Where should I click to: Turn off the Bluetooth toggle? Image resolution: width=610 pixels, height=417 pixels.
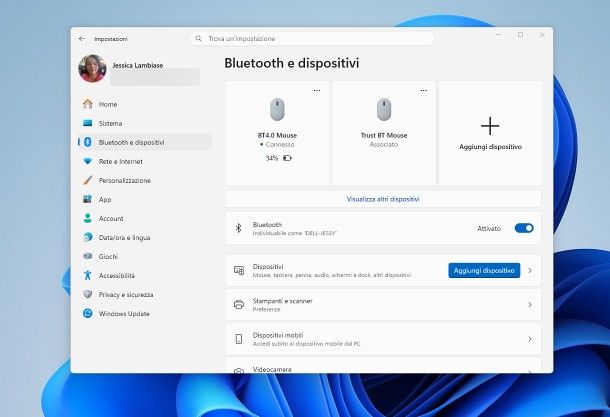524,228
